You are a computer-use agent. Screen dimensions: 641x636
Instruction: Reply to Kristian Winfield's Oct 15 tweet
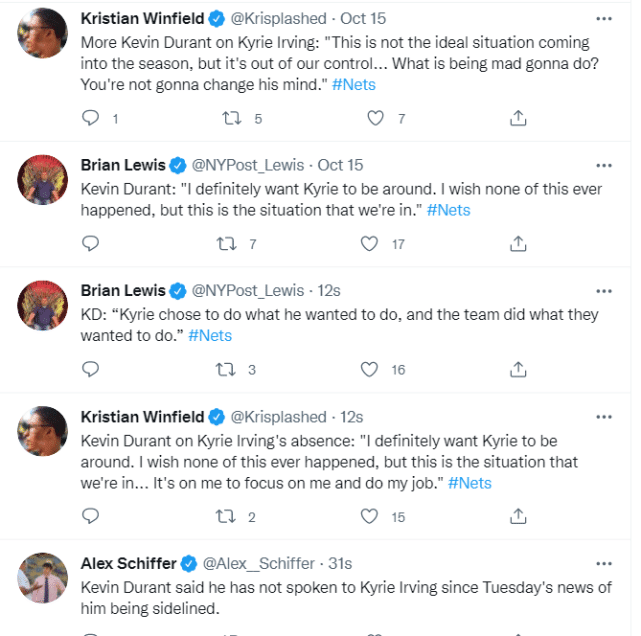[91, 118]
